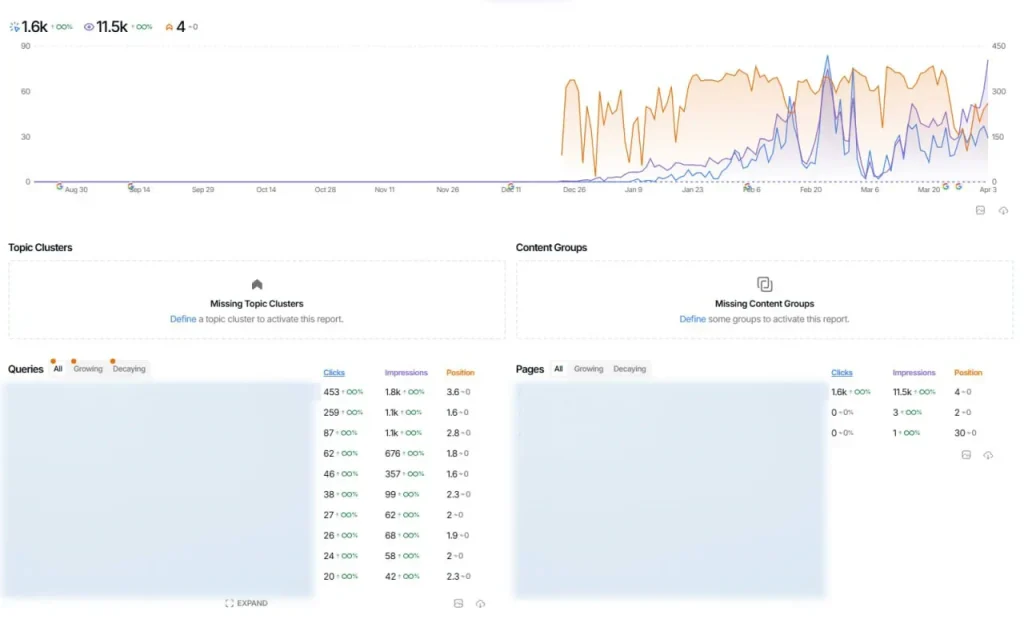Click the image export icon under Queries table
The height and width of the screenshot is (627, 1024).
point(458,603)
